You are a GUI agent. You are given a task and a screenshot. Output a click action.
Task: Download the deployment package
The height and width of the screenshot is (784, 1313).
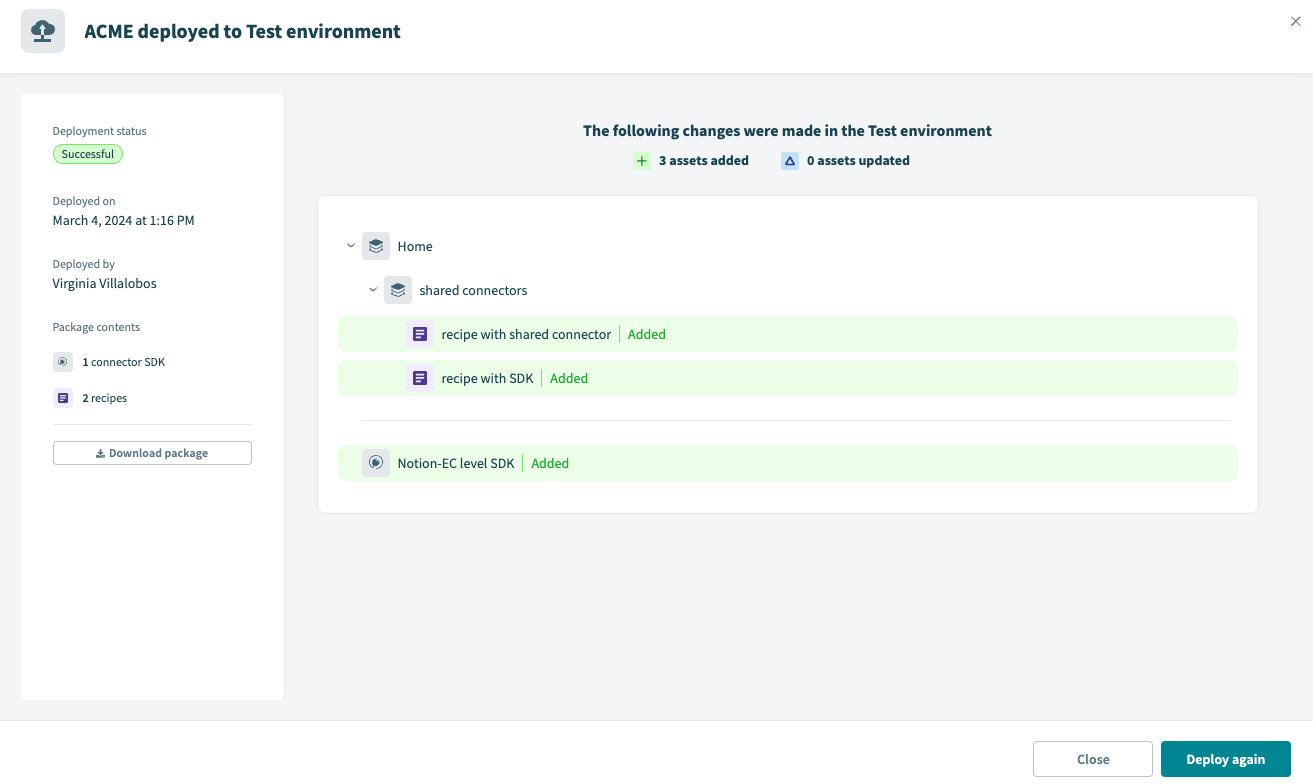[x=152, y=453]
